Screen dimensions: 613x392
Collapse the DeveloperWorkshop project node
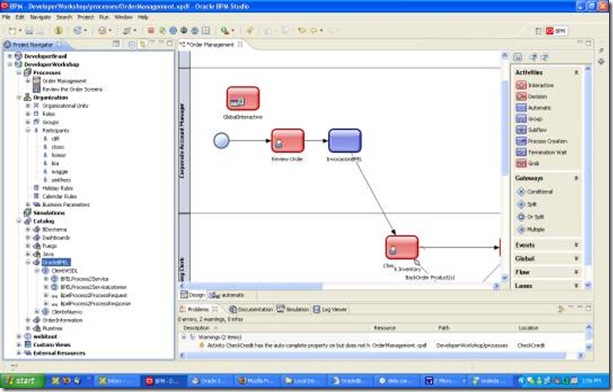[x=10, y=64]
